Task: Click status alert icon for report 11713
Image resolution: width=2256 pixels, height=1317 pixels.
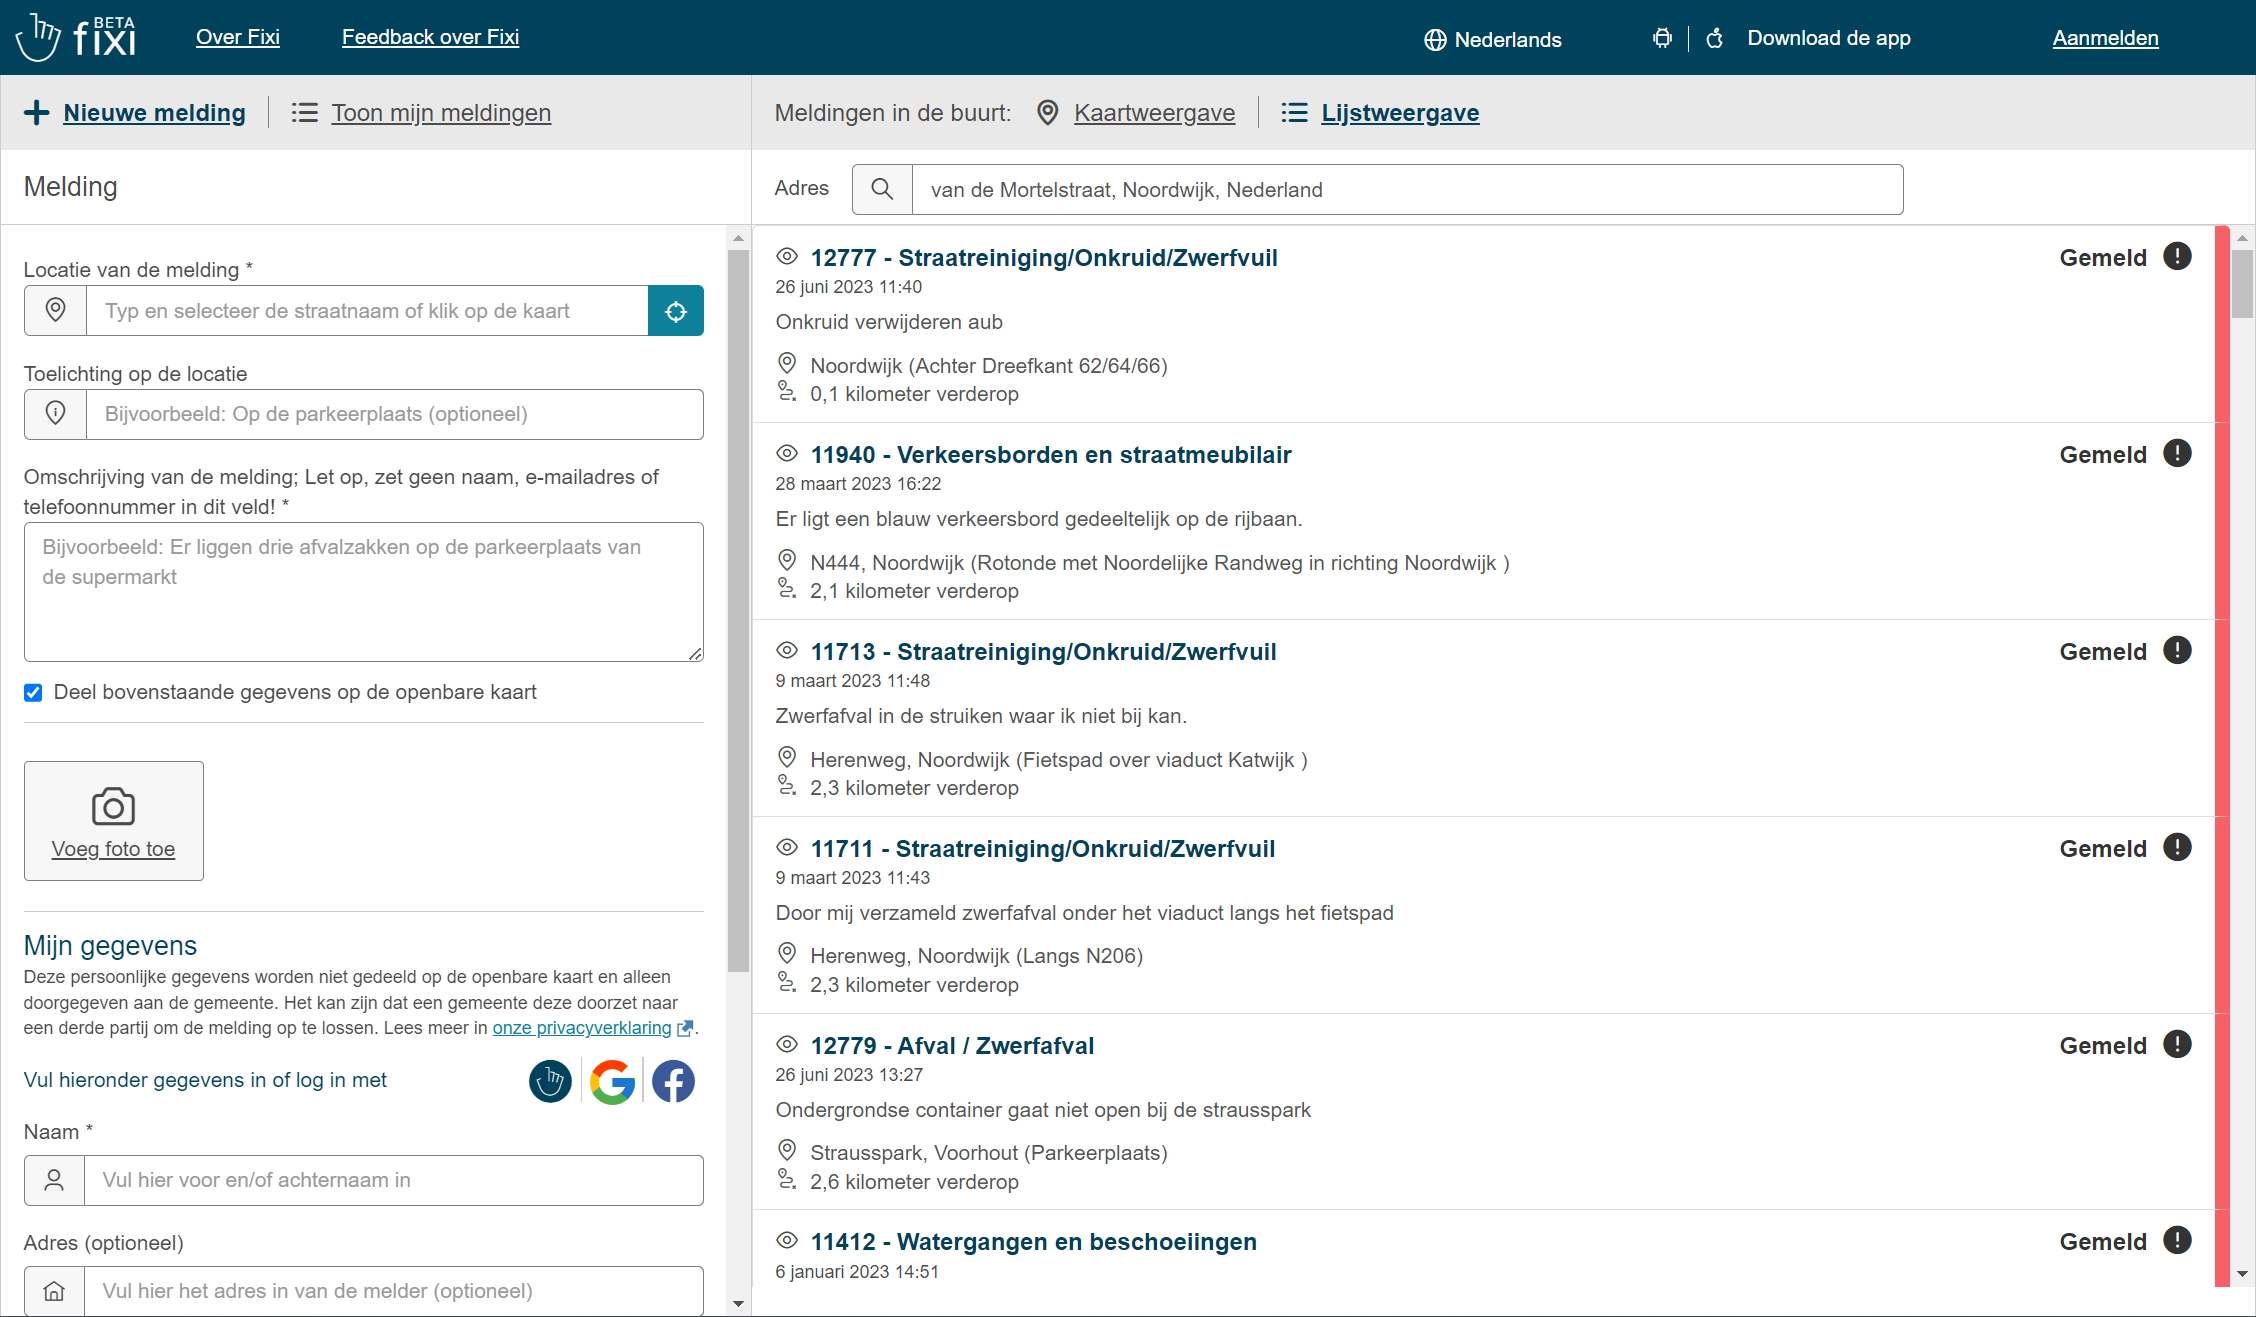Action: pos(2177,650)
